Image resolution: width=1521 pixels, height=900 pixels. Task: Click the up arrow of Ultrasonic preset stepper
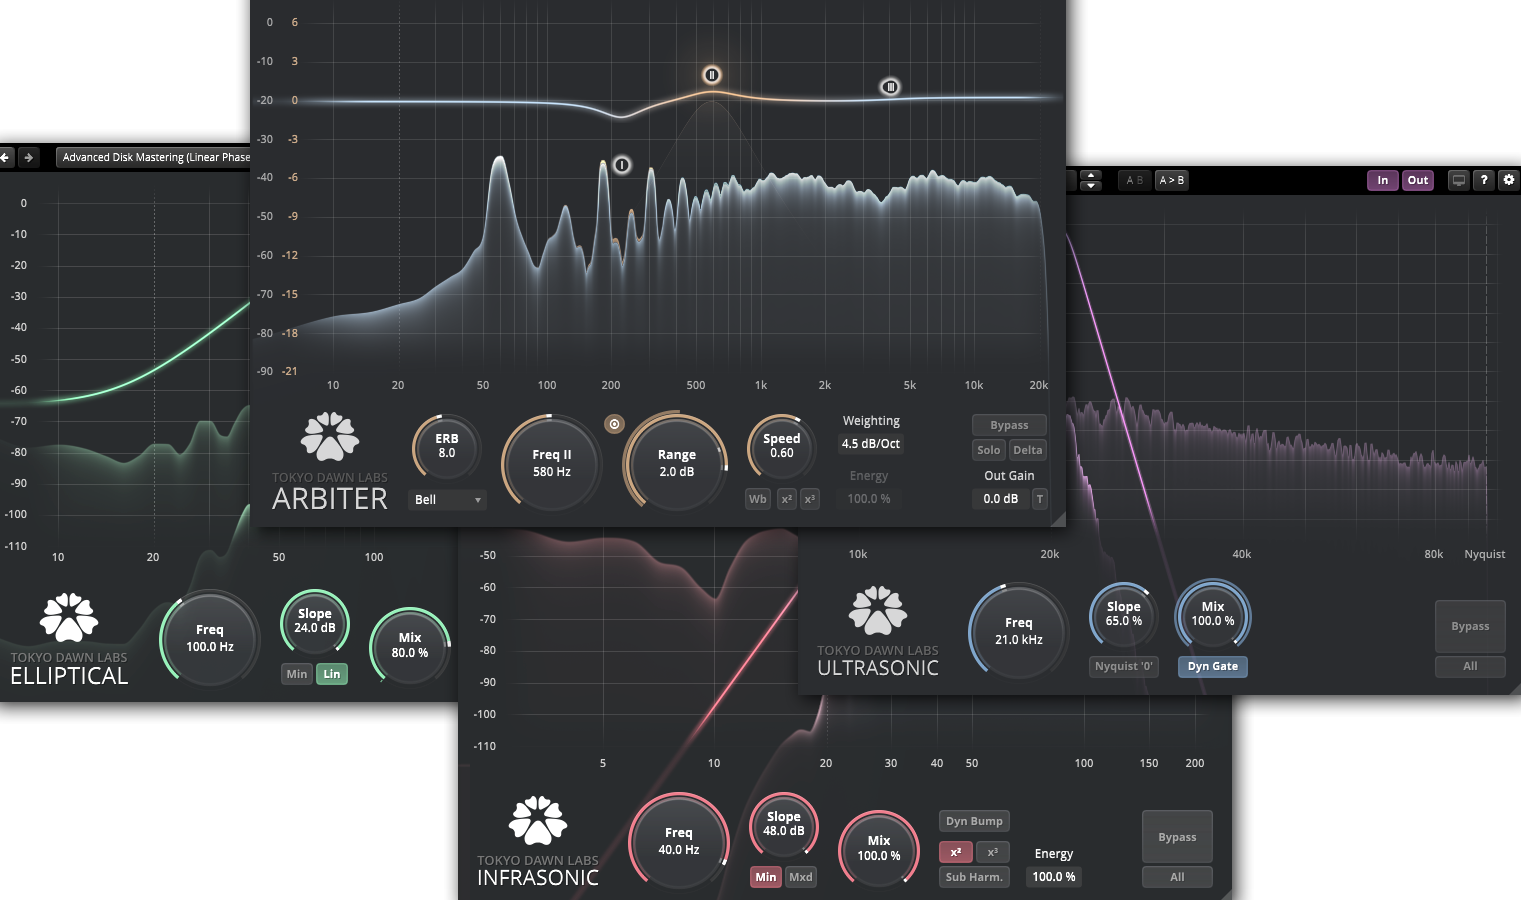pyautogui.click(x=1091, y=175)
